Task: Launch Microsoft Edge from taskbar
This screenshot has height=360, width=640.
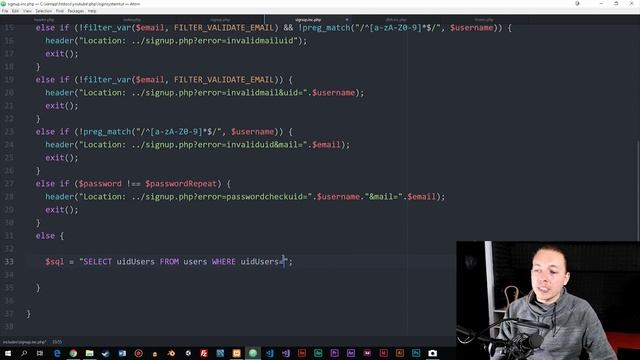Action: [57, 353]
